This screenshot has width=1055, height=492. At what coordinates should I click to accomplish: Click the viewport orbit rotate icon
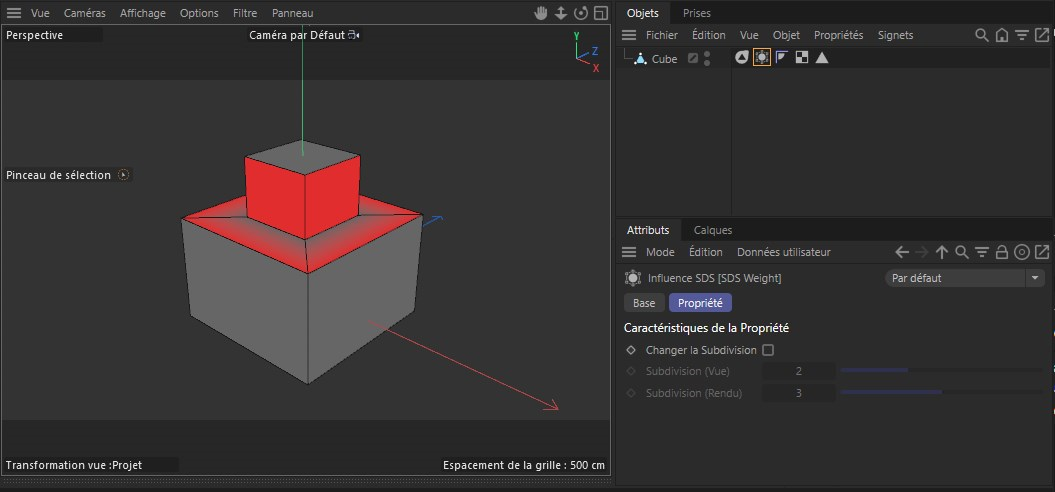(580, 13)
